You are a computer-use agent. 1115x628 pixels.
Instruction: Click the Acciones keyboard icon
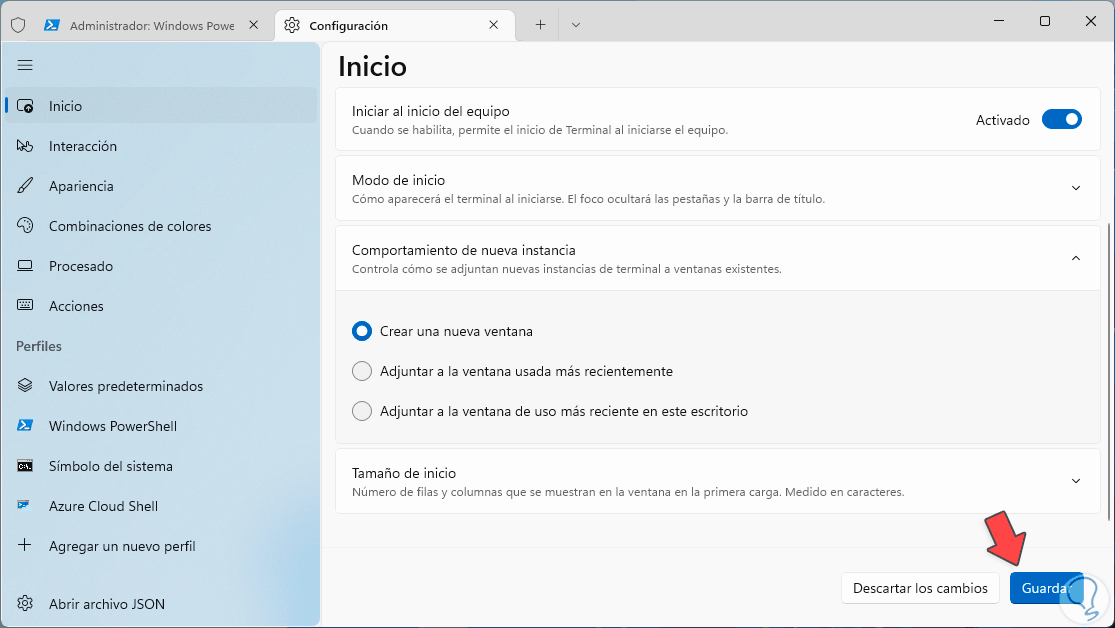25,306
